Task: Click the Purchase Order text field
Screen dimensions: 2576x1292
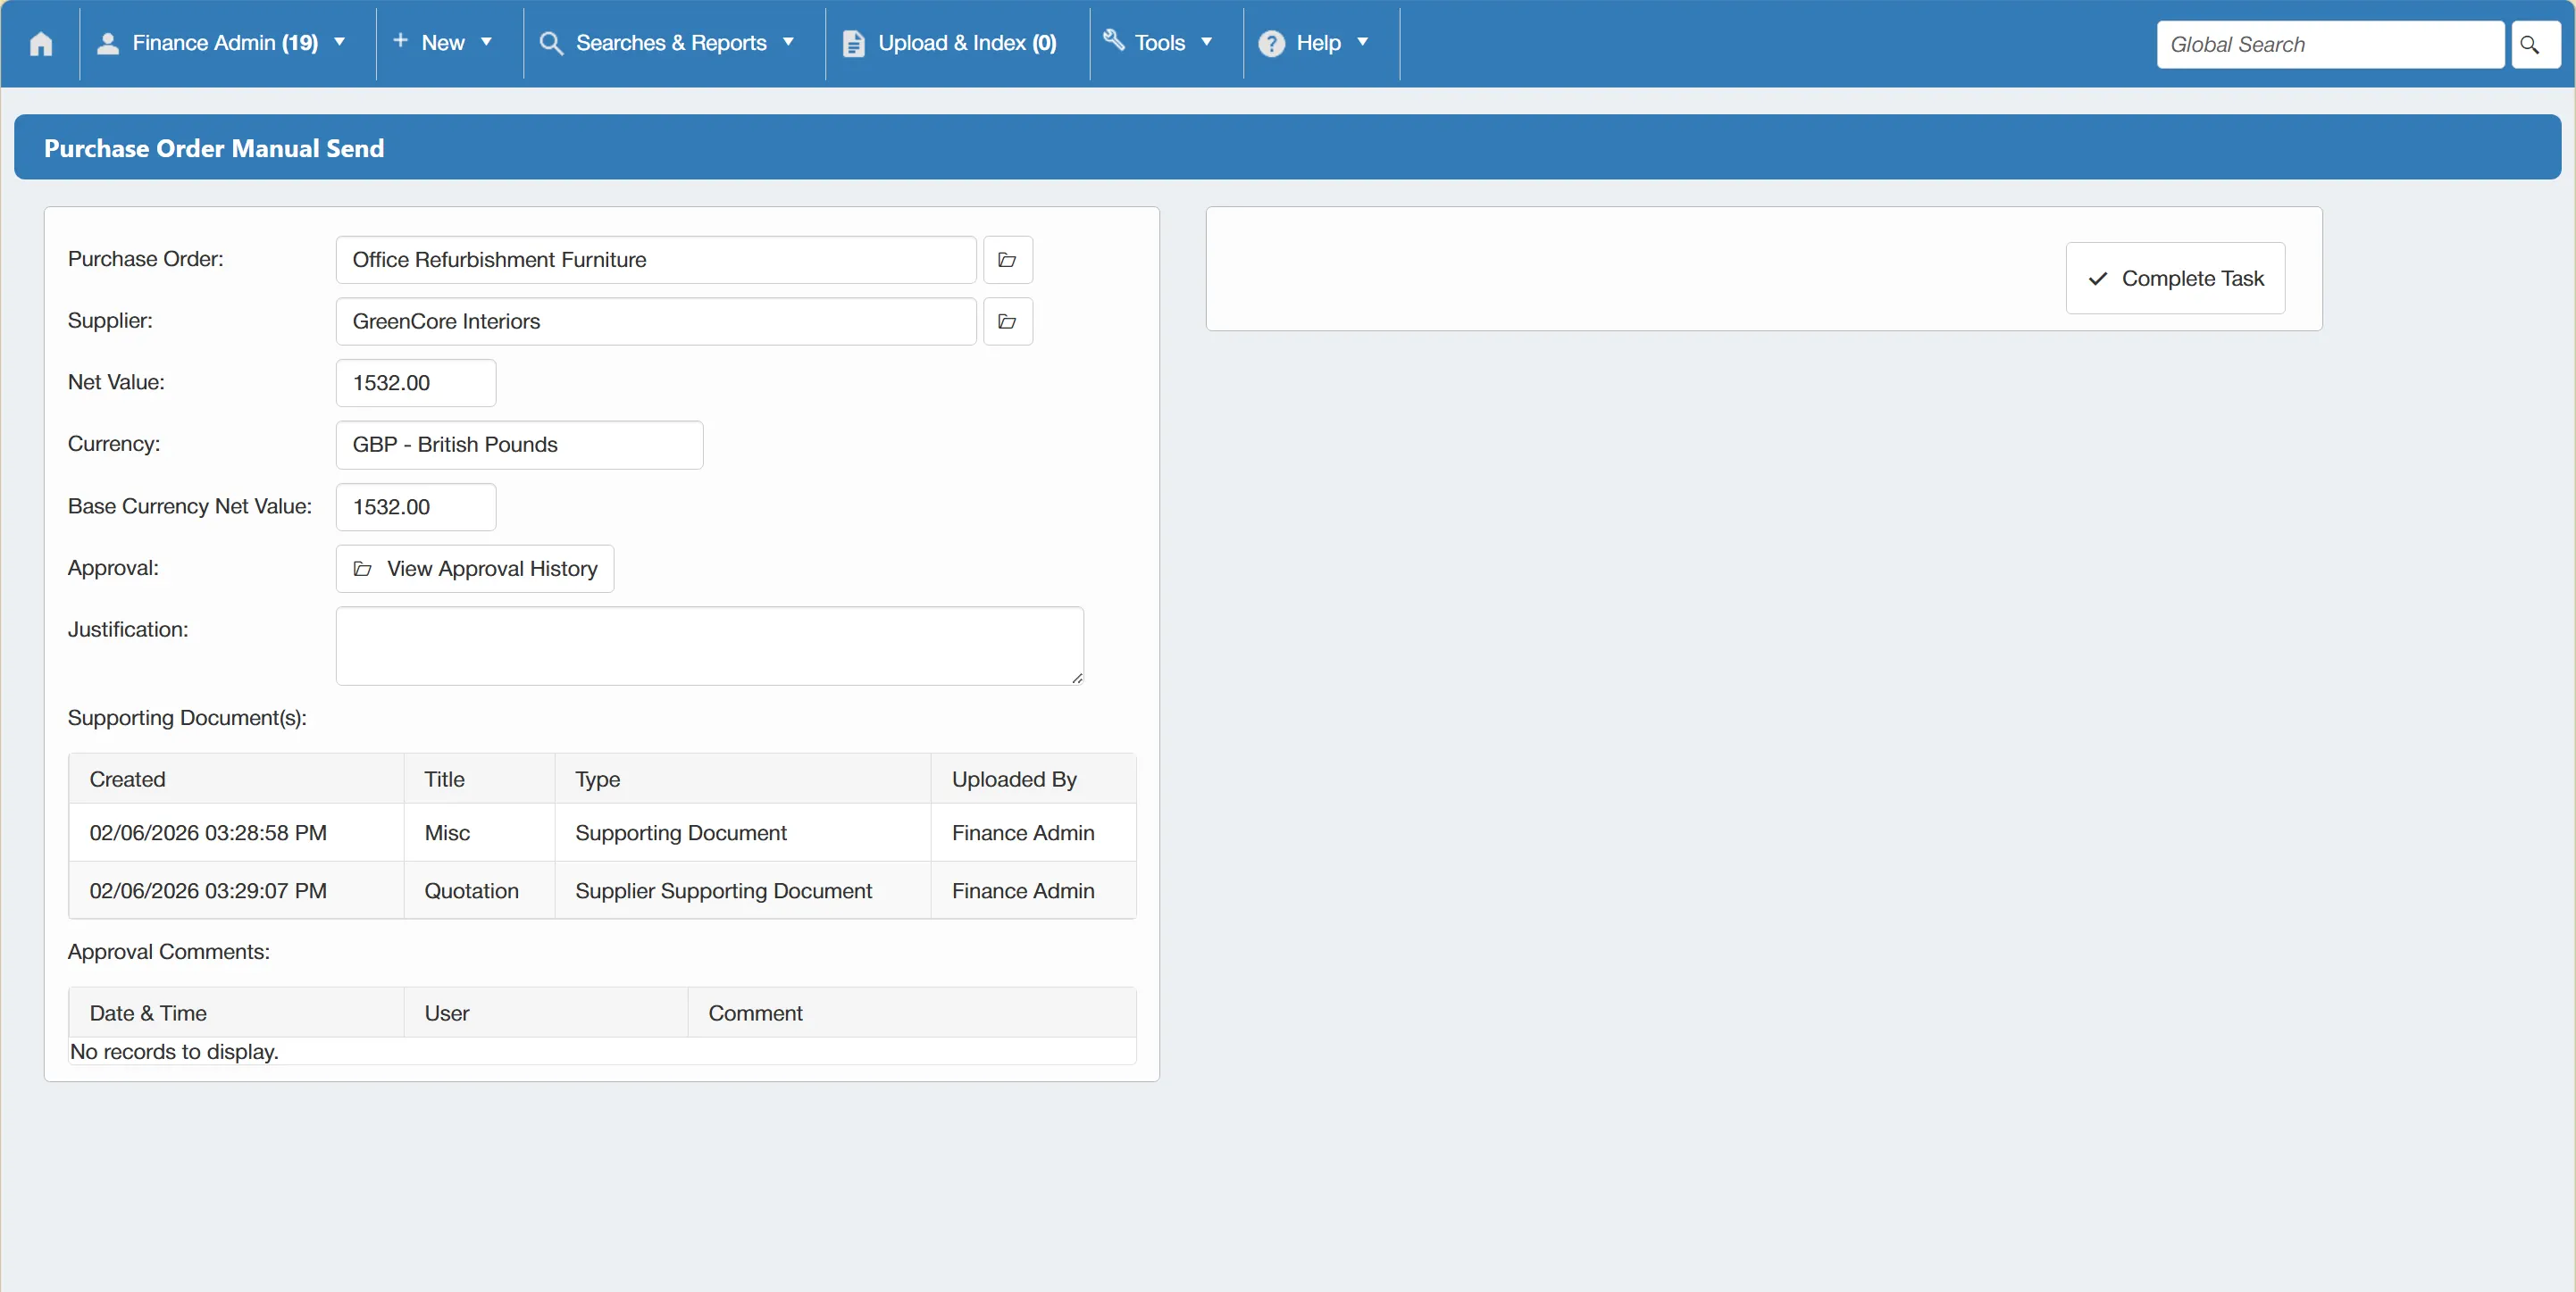Action: tap(656, 260)
